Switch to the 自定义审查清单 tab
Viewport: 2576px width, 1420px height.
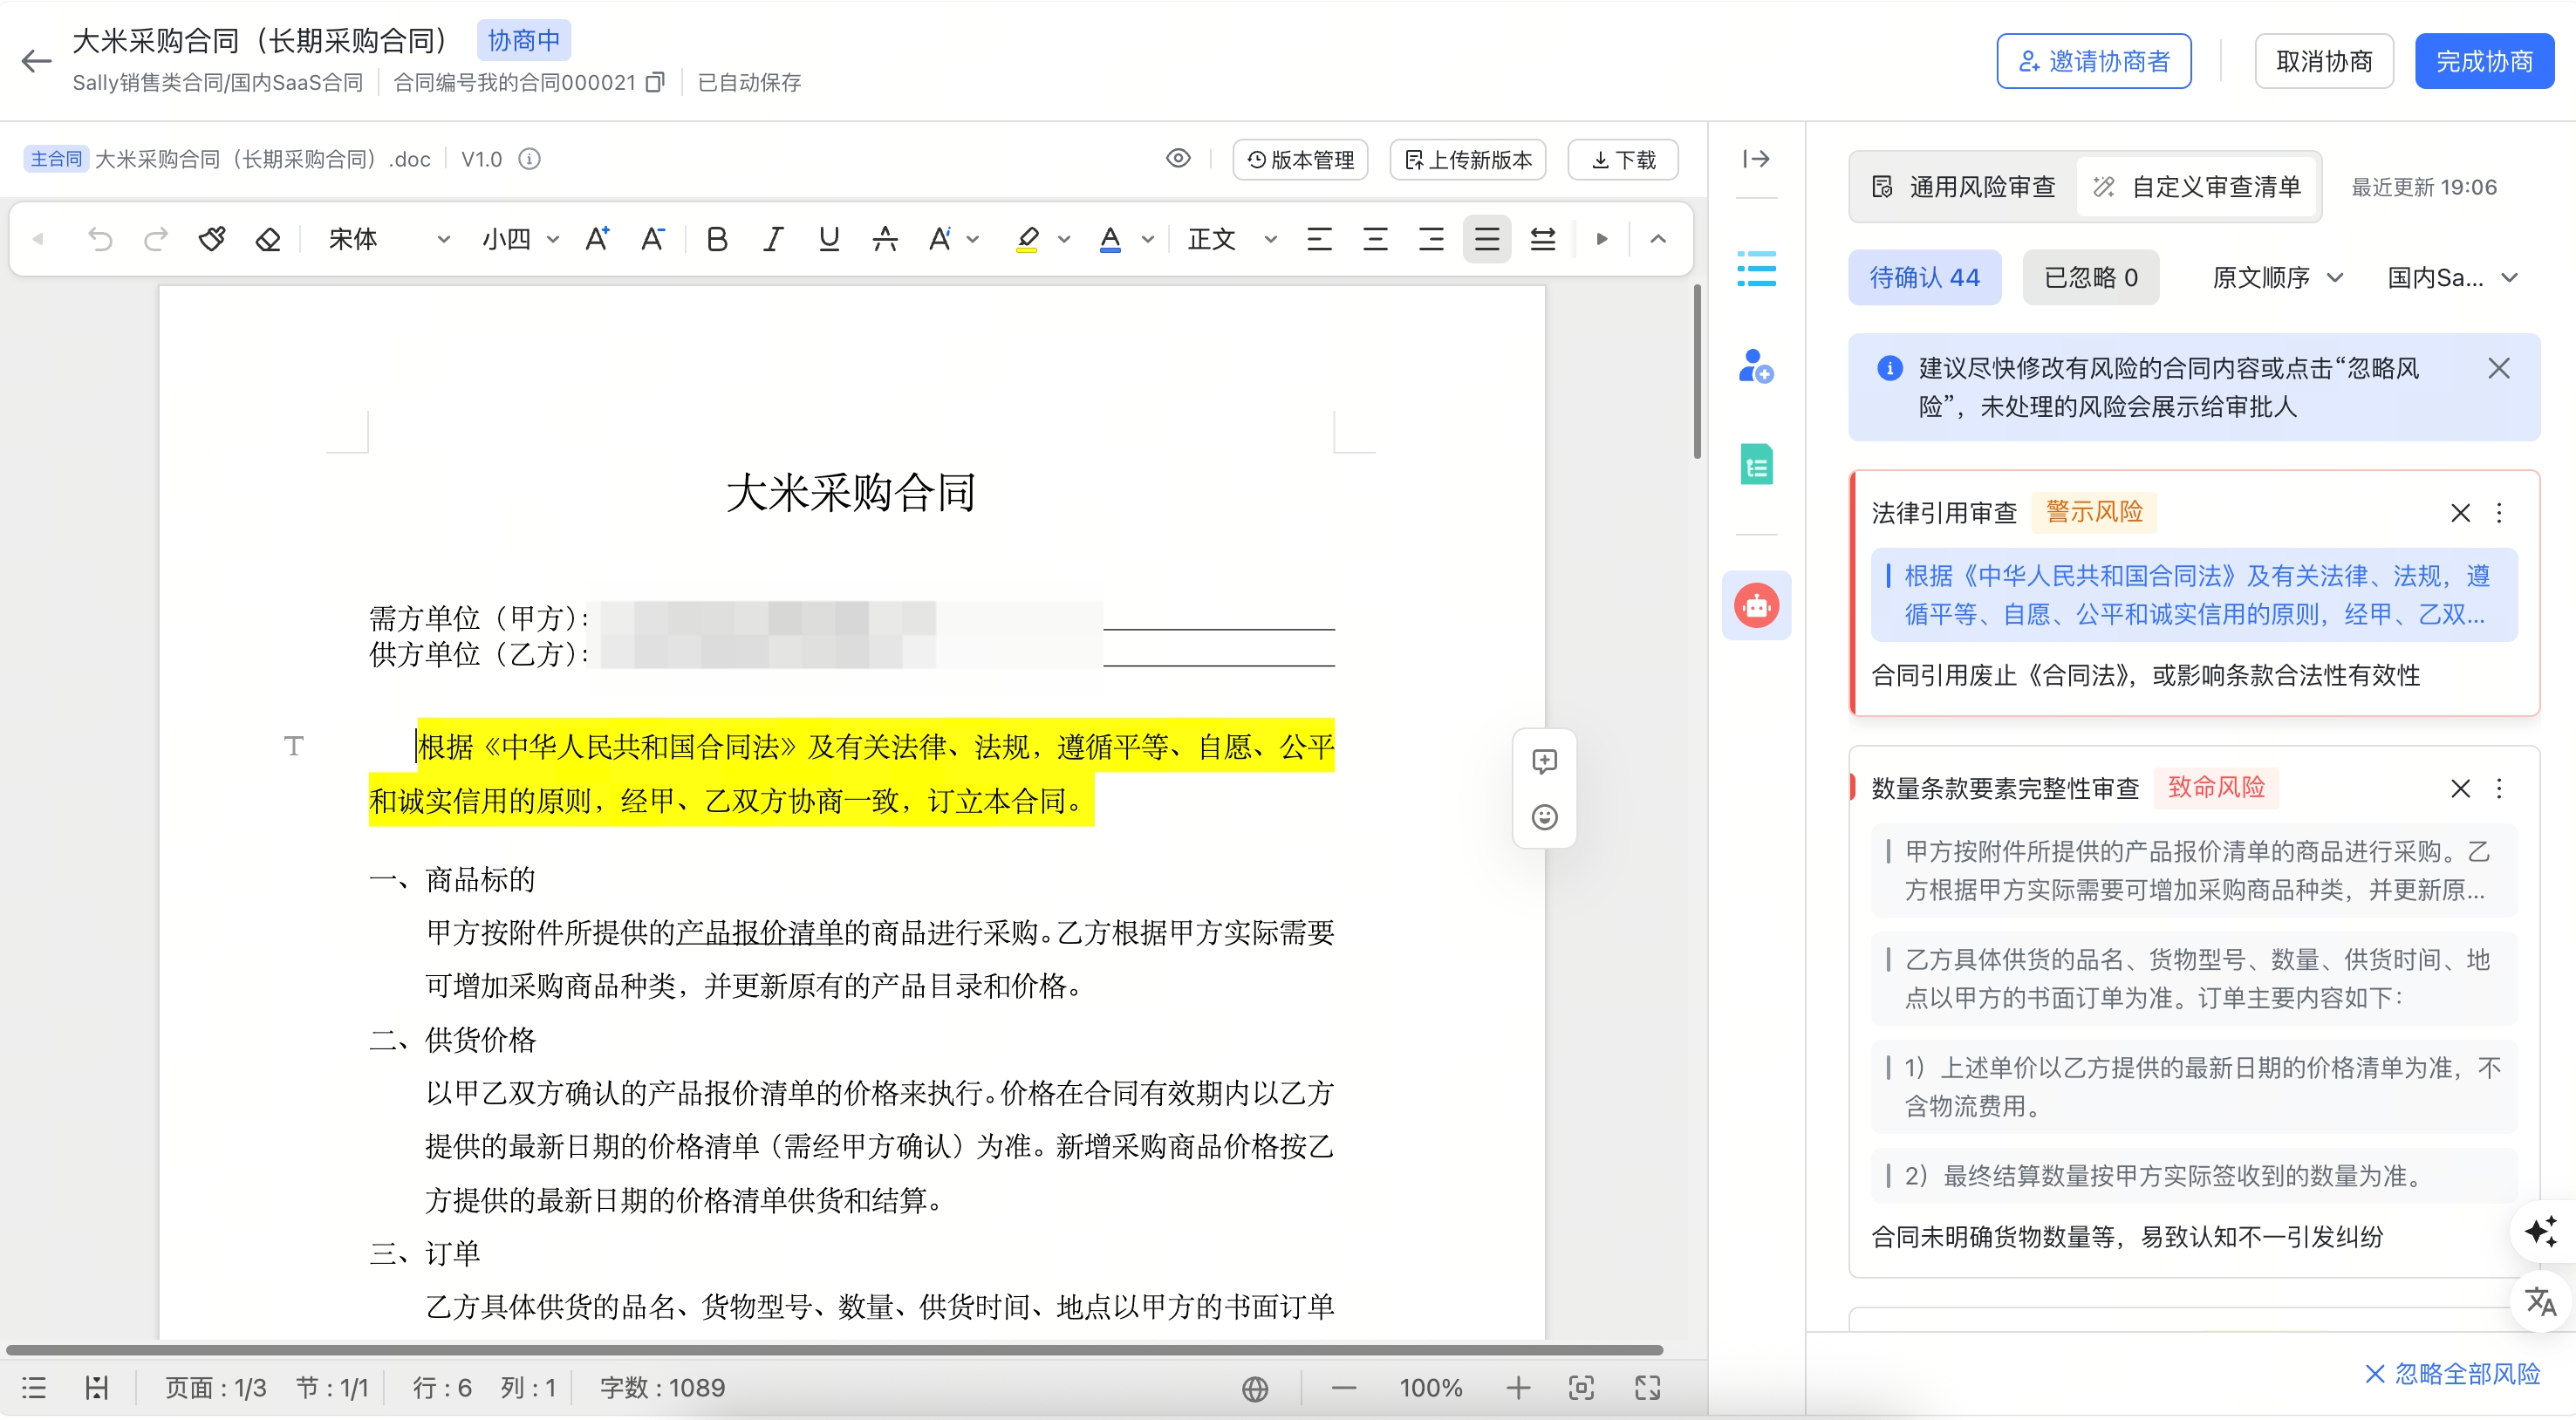pyautogui.click(x=2196, y=186)
